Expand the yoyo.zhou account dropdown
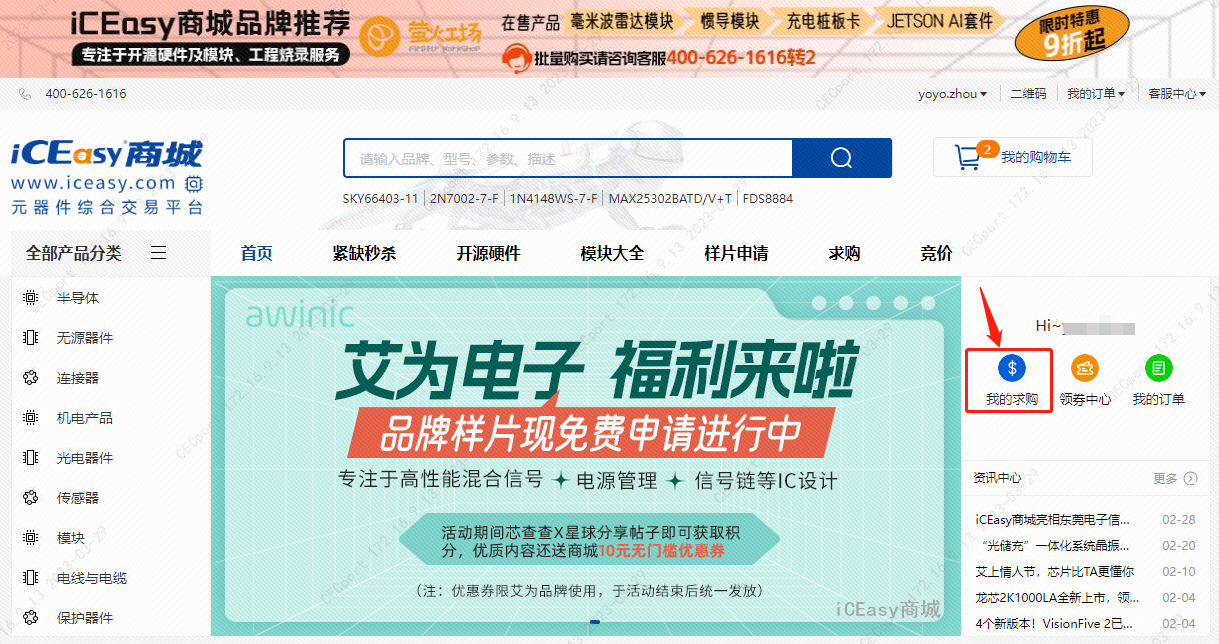 pos(953,94)
